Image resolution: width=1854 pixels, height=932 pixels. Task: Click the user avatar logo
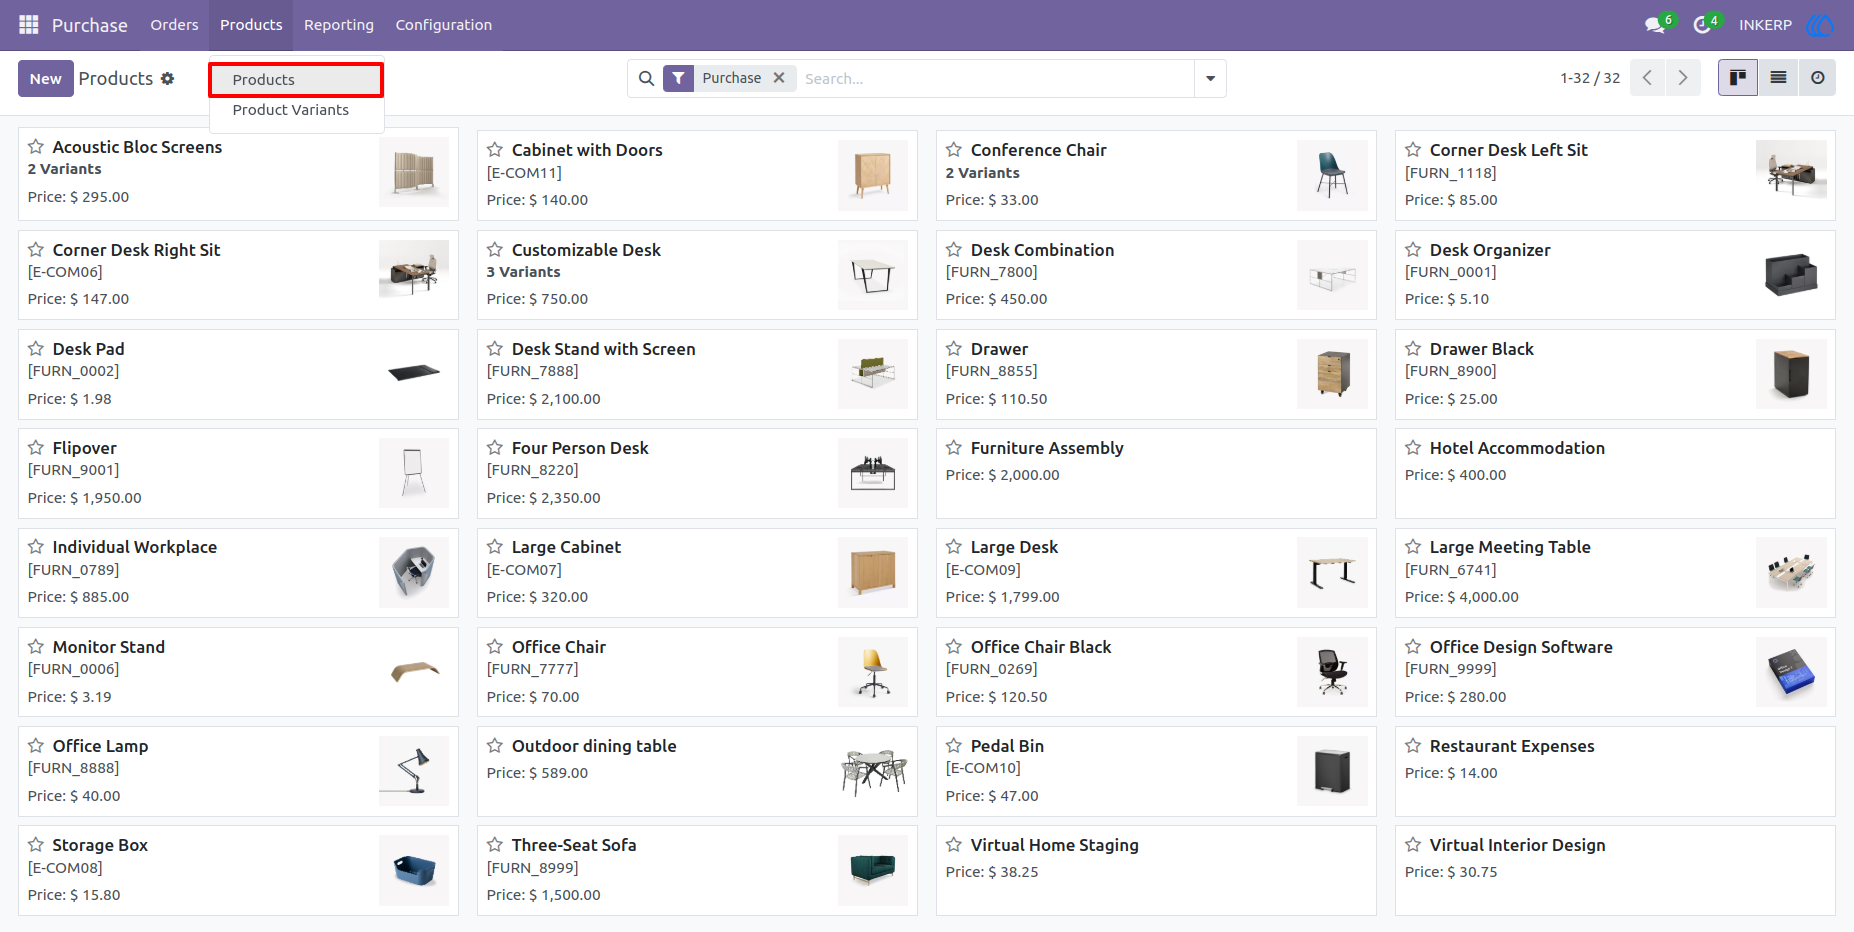click(x=1820, y=24)
